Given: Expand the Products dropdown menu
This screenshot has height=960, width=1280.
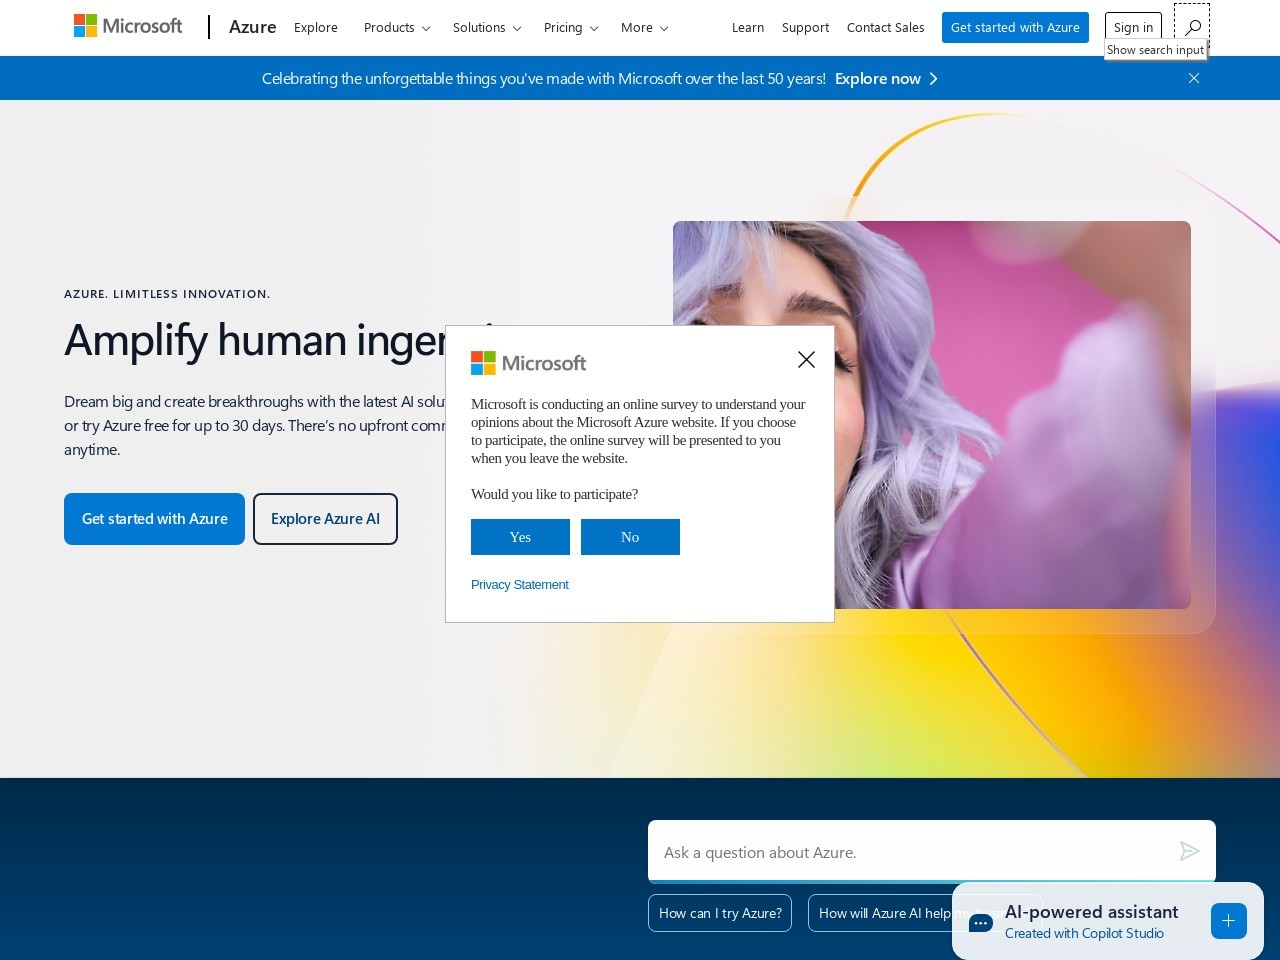Looking at the screenshot, I should coord(396,28).
